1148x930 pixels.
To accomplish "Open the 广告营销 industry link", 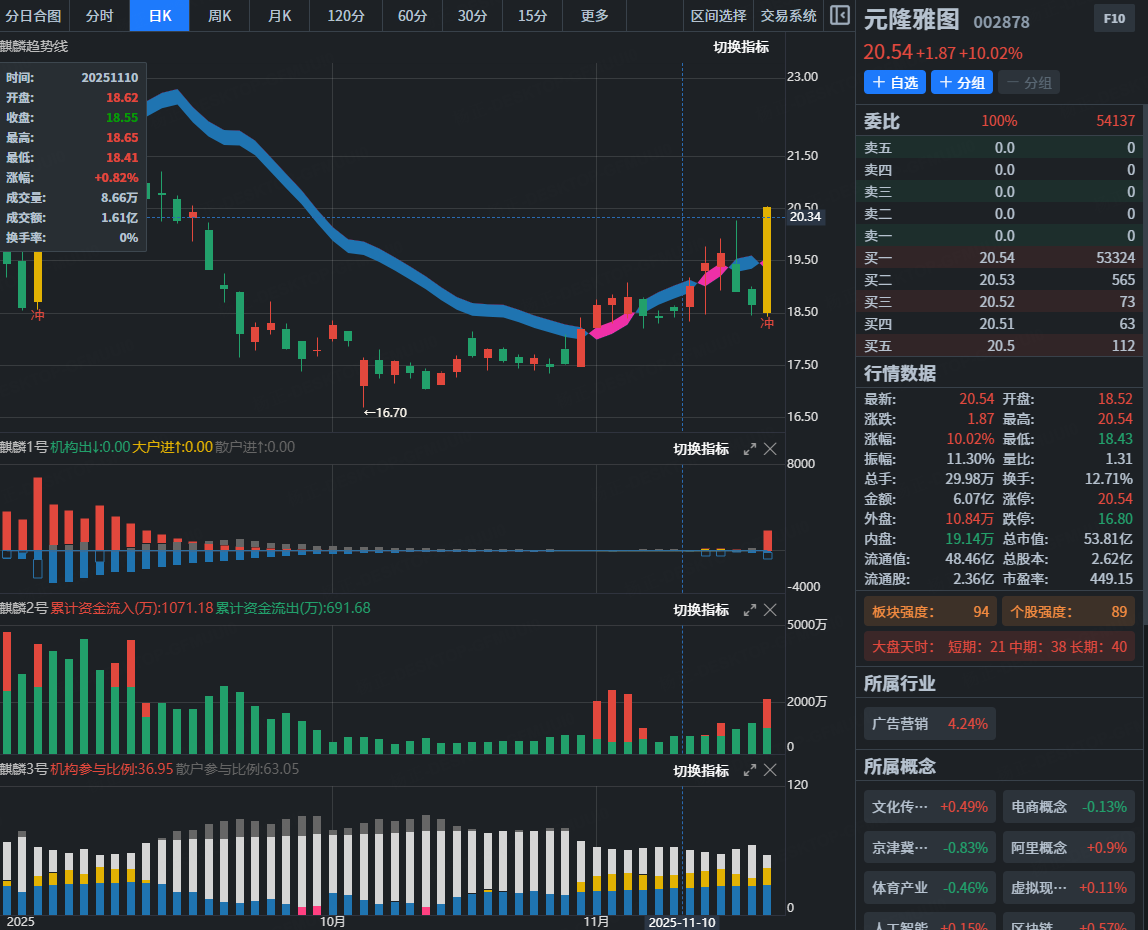I will tap(930, 723).
